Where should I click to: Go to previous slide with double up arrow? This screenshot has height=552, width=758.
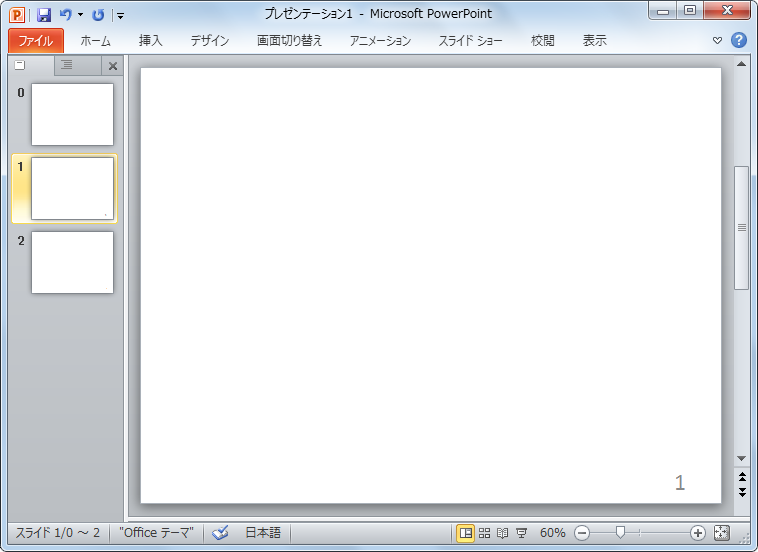742,477
